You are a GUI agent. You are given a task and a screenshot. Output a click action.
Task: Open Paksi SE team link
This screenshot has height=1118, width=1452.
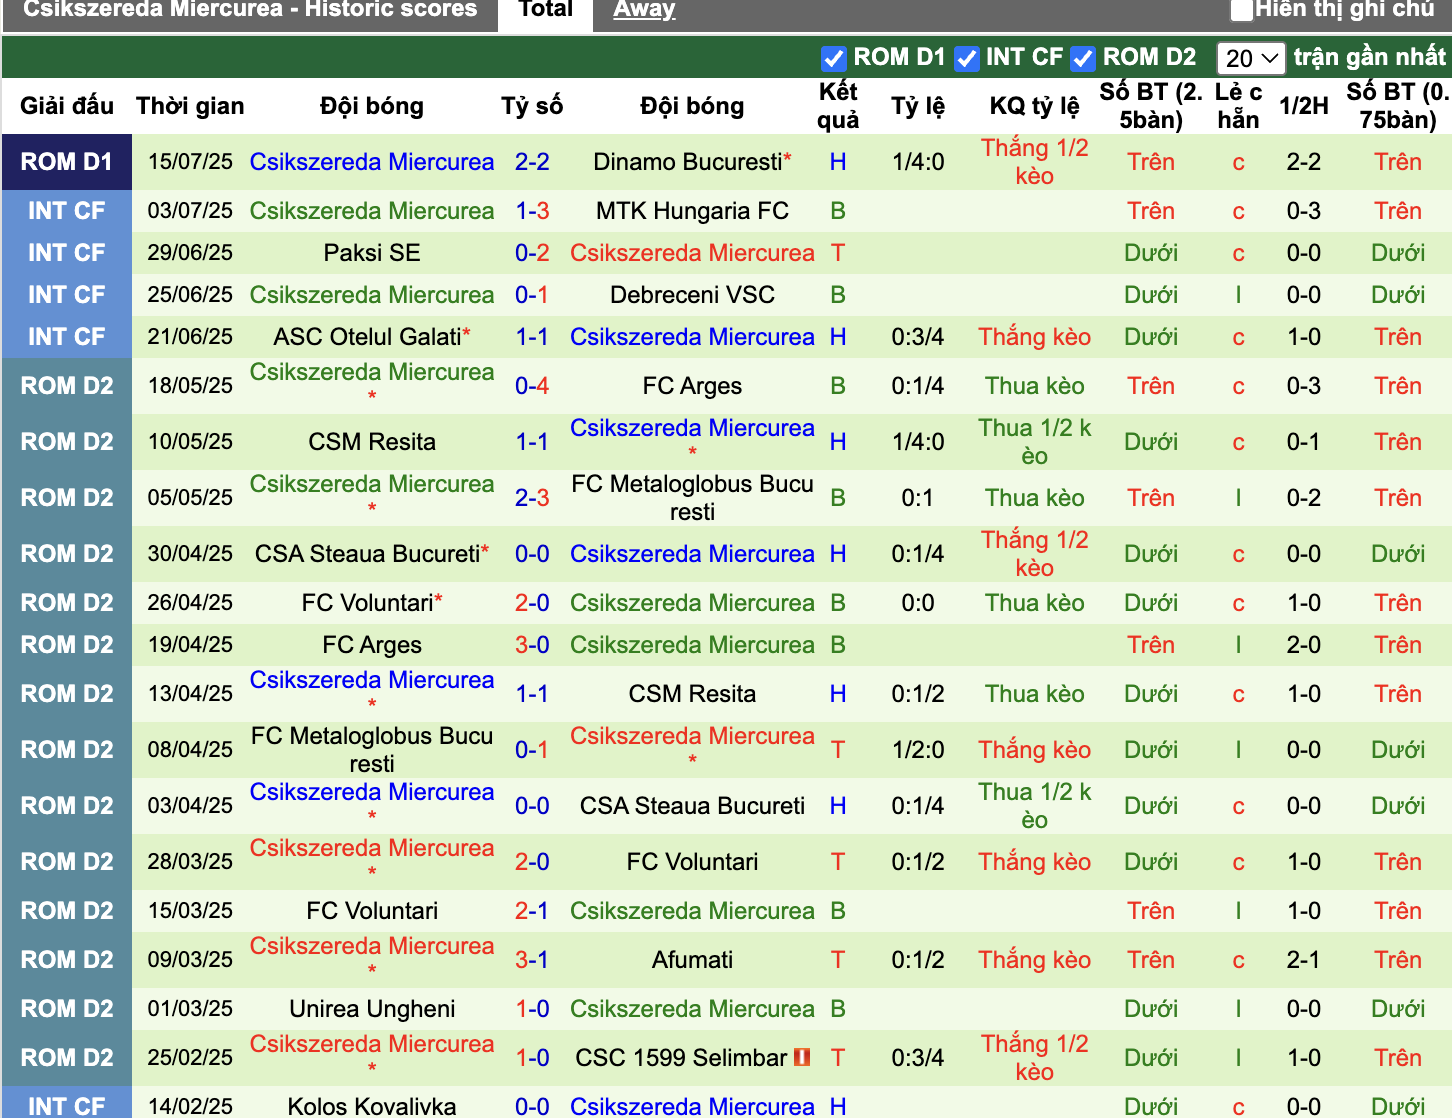pyautogui.click(x=372, y=253)
